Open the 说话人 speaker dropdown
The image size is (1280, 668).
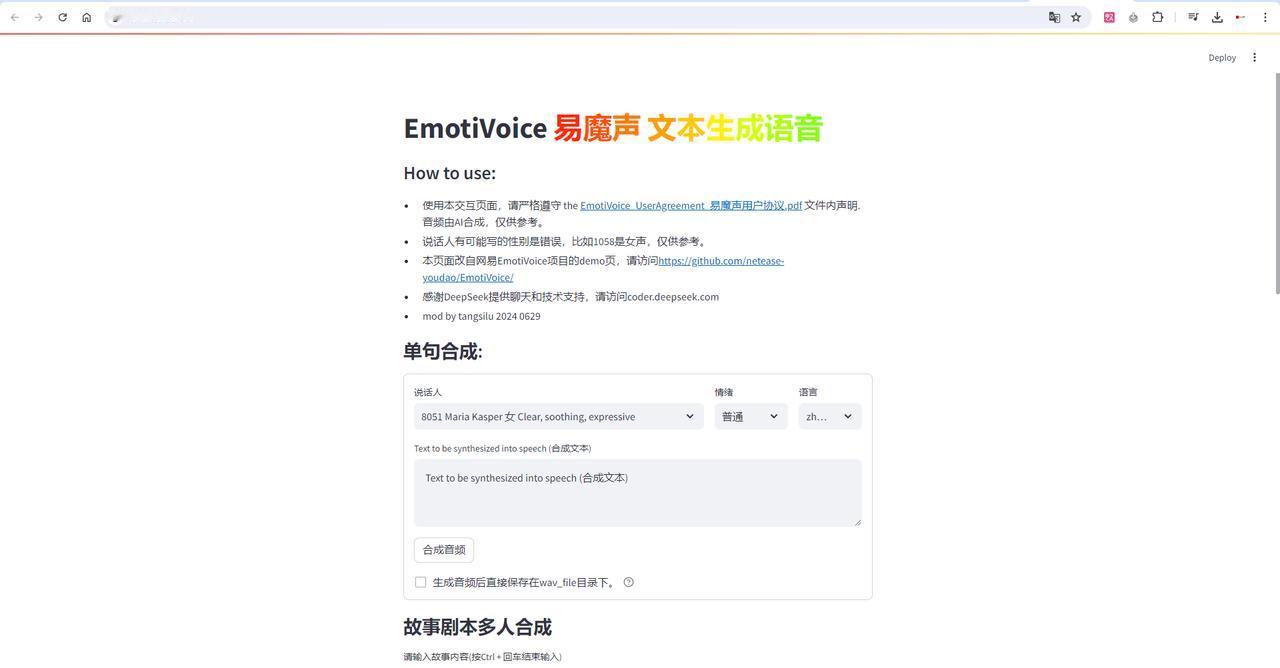pos(558,416)
